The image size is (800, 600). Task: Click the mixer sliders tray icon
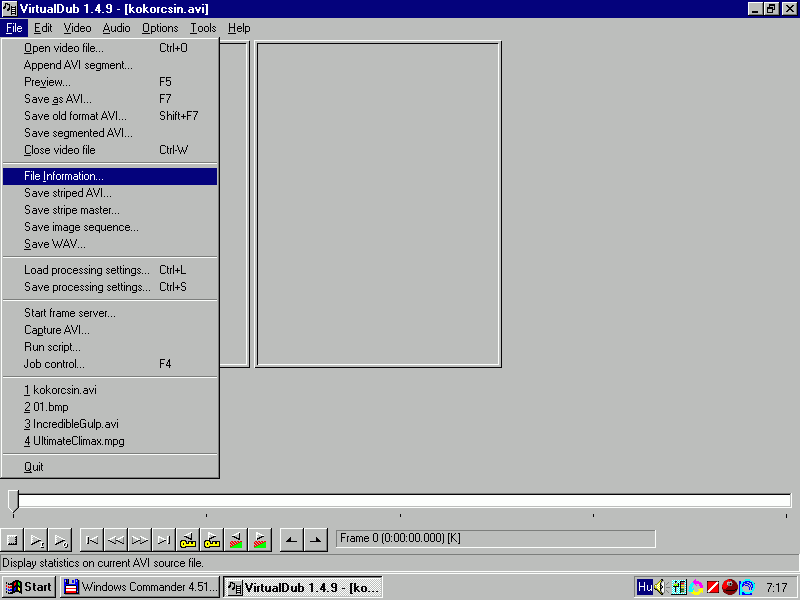click(679, 587)
